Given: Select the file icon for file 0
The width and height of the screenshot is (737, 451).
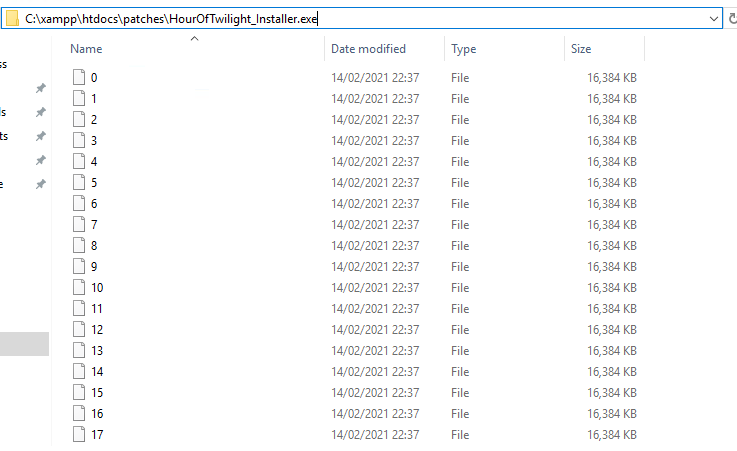Looking at the screenshot, I should pyautogui.click(x=79, y=77).
